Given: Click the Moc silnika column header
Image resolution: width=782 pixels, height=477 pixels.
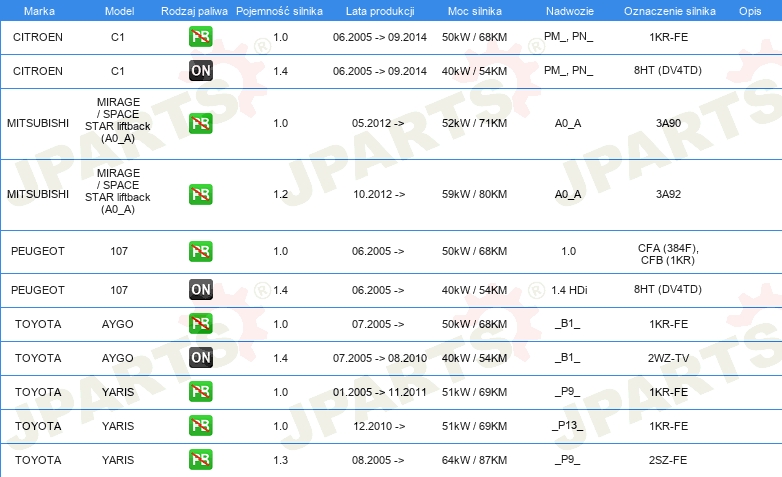Looking at the screenshot, I should (474, 11).
